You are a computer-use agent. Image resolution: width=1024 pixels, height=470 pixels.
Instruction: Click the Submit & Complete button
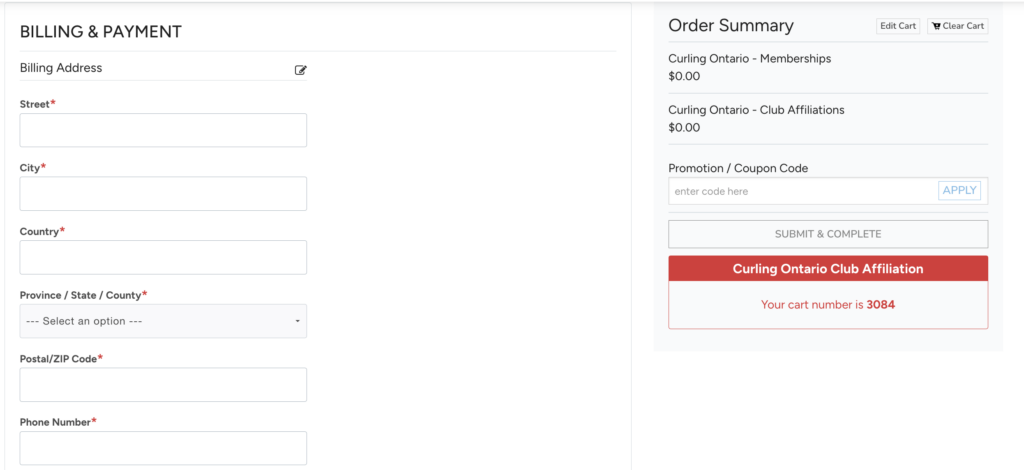click(828, 234)
